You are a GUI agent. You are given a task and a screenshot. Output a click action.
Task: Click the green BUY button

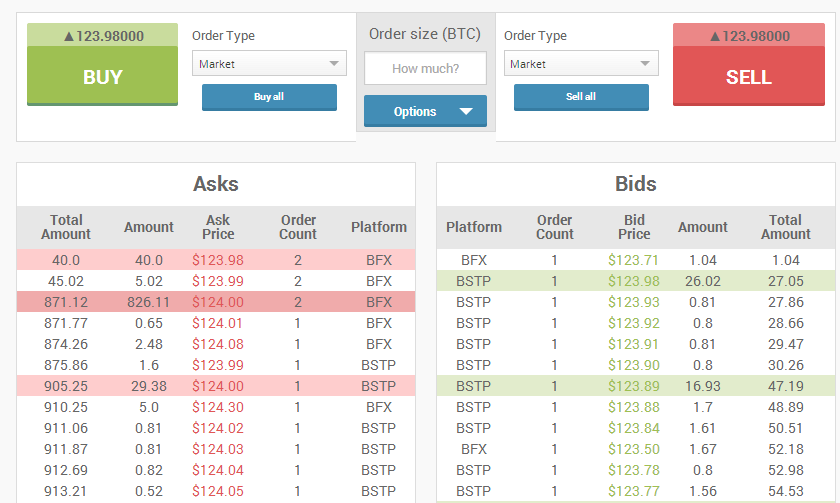coord(102,77)
